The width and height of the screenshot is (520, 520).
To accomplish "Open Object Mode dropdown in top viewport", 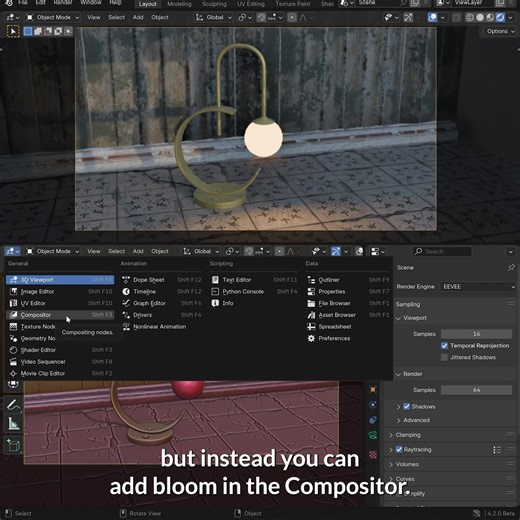I will (53, 17).
